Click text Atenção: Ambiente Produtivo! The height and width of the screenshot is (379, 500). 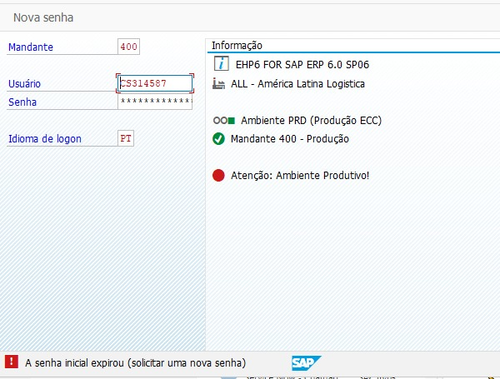click(x=300, y=175)
